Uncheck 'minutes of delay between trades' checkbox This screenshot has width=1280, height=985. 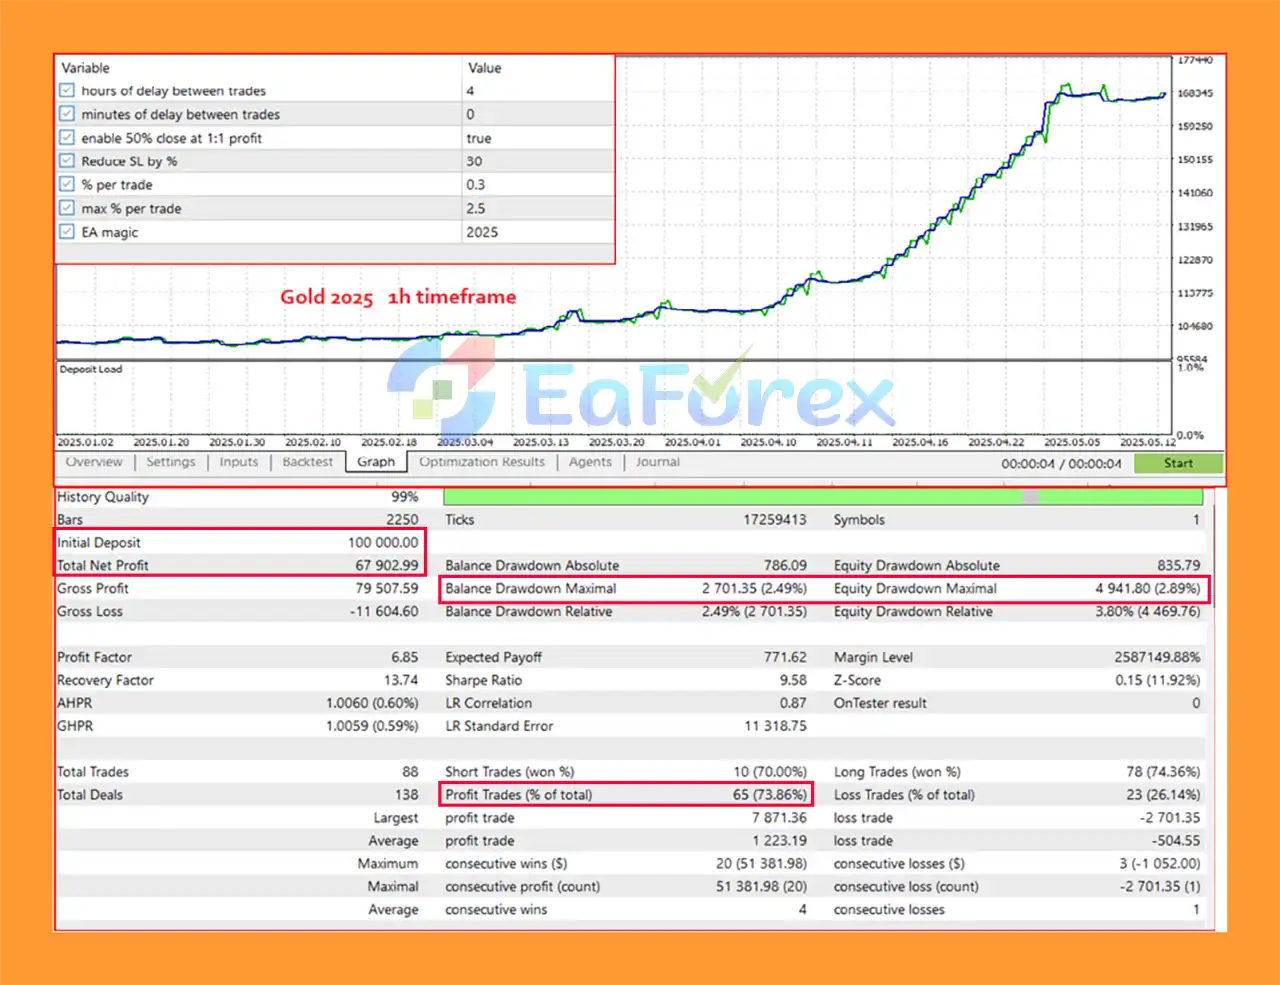67,114
